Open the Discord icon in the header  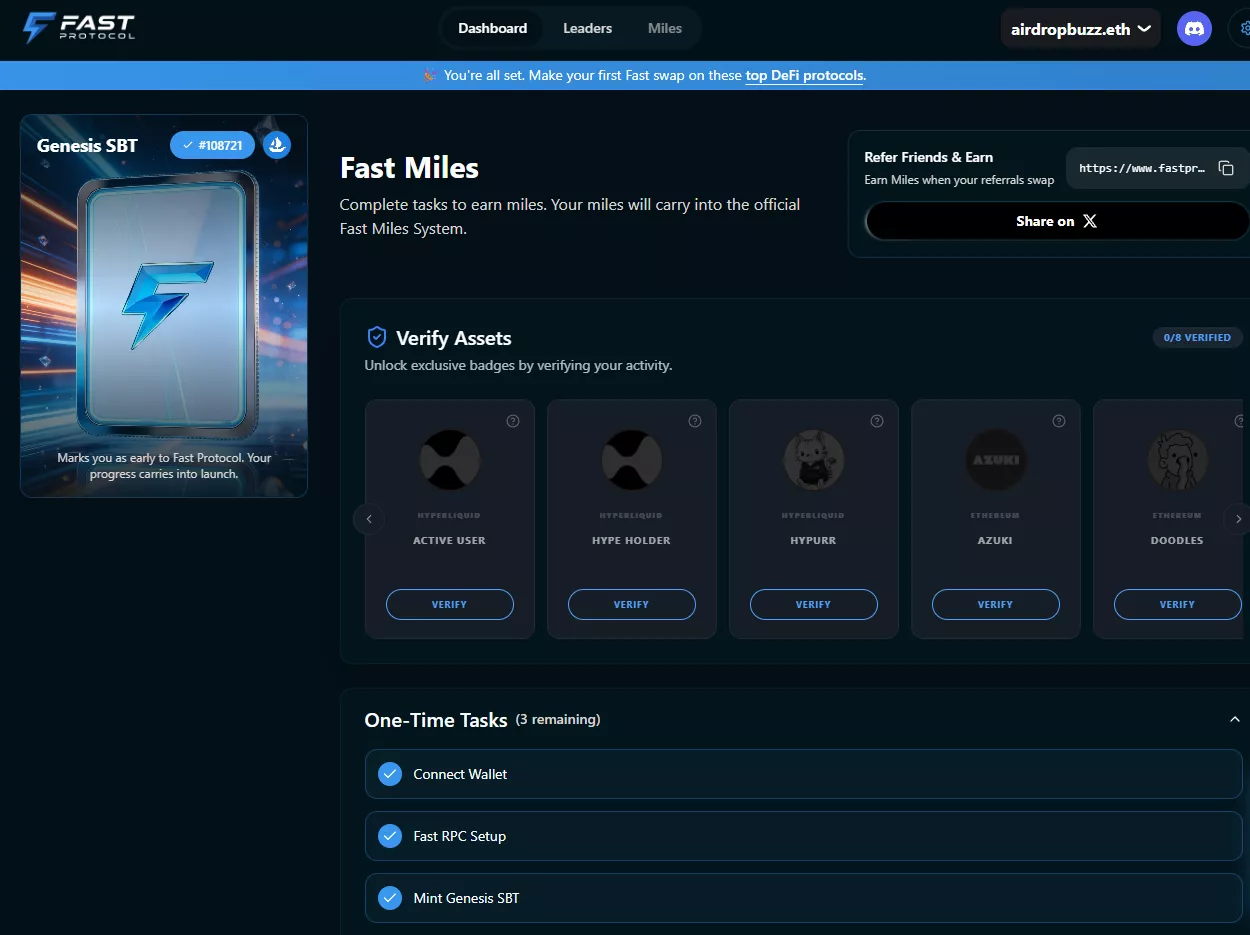tap(1194, 28)
